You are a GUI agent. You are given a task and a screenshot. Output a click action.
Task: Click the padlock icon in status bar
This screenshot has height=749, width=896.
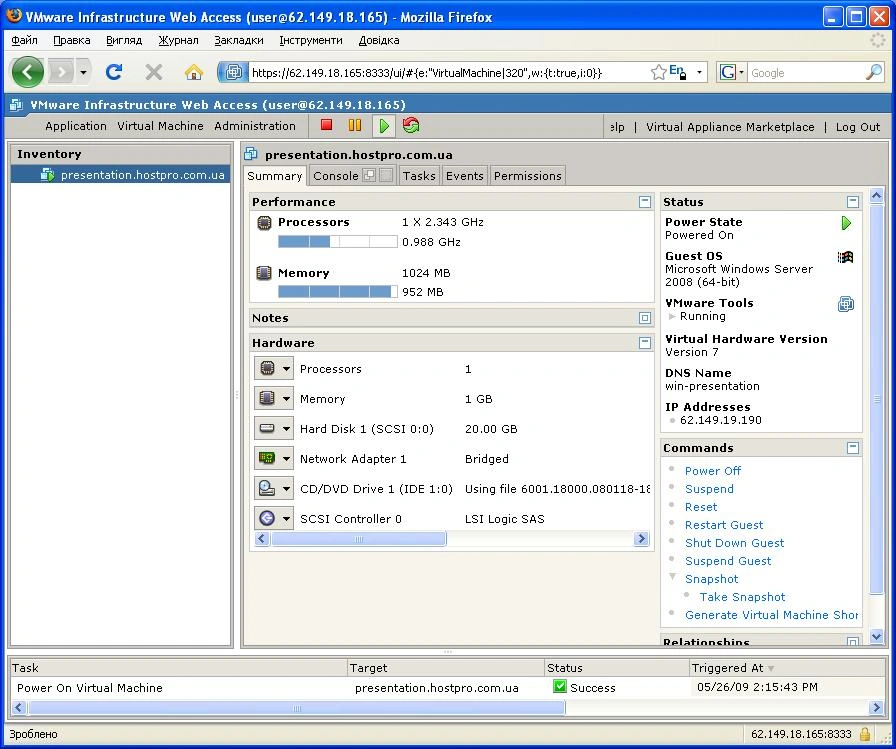(865, 734)
